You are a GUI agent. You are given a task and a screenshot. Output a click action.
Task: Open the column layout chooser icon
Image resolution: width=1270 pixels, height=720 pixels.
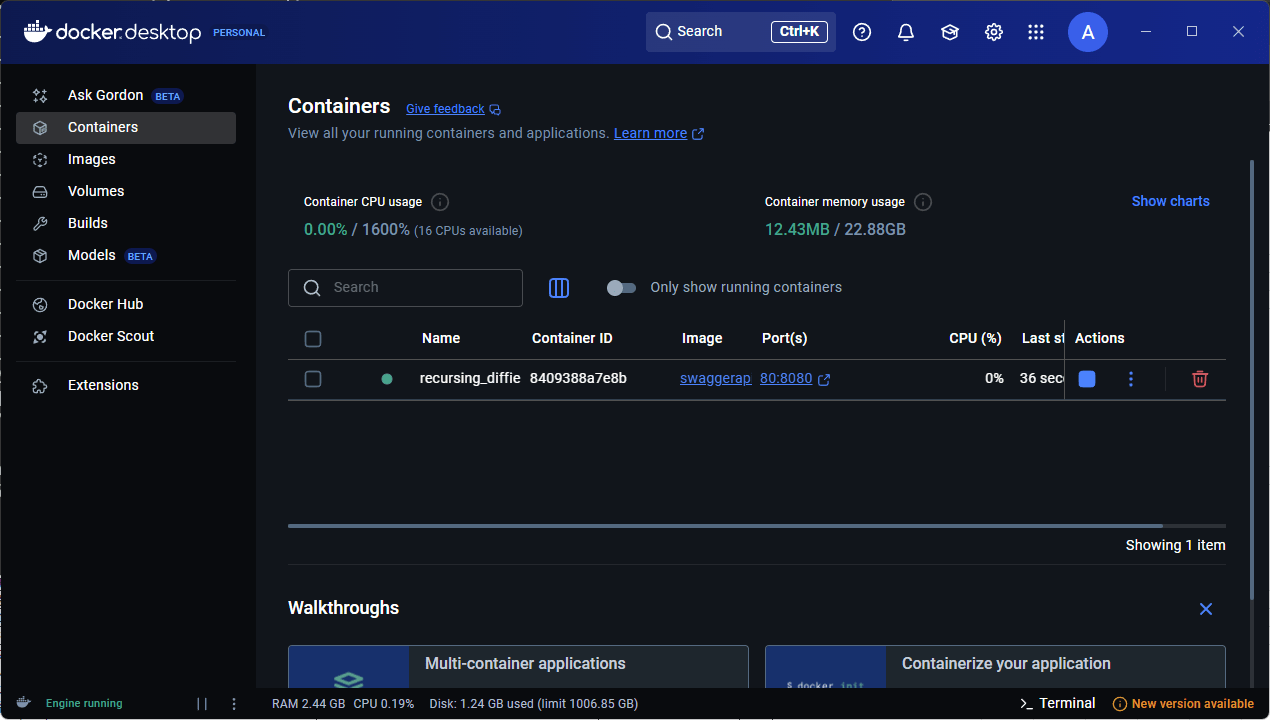(x=559, y=288)
